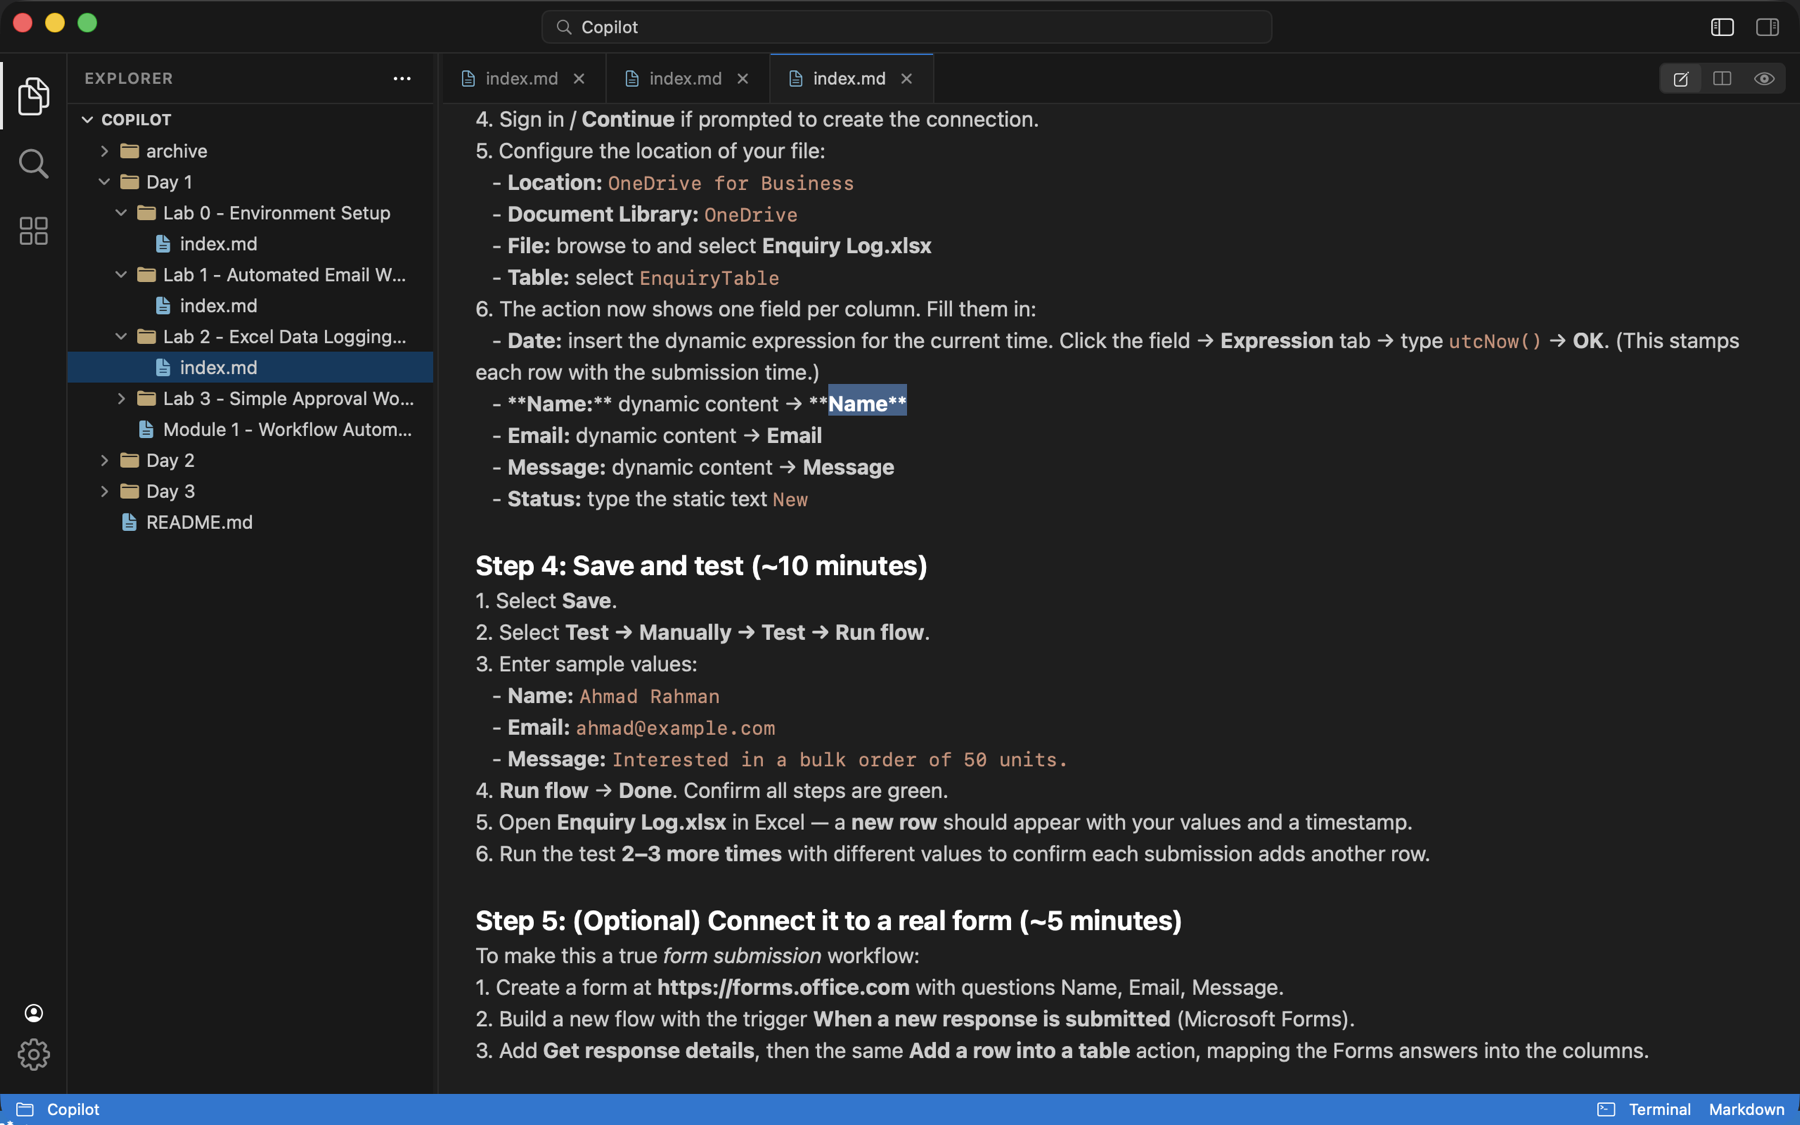The height and width of the screenshot is (1125, 1800).
Task: Close the second index.md tab
Action: [743, 78]
